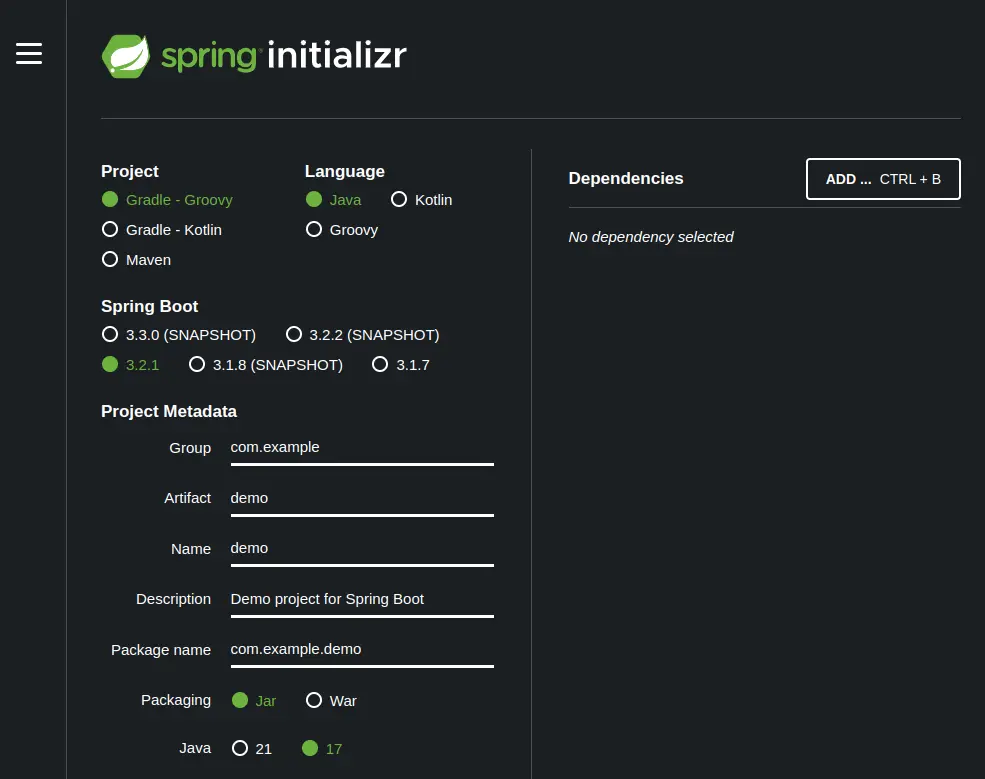Select Kotlin as the language
985x779 pixels.
coord(422,200)
